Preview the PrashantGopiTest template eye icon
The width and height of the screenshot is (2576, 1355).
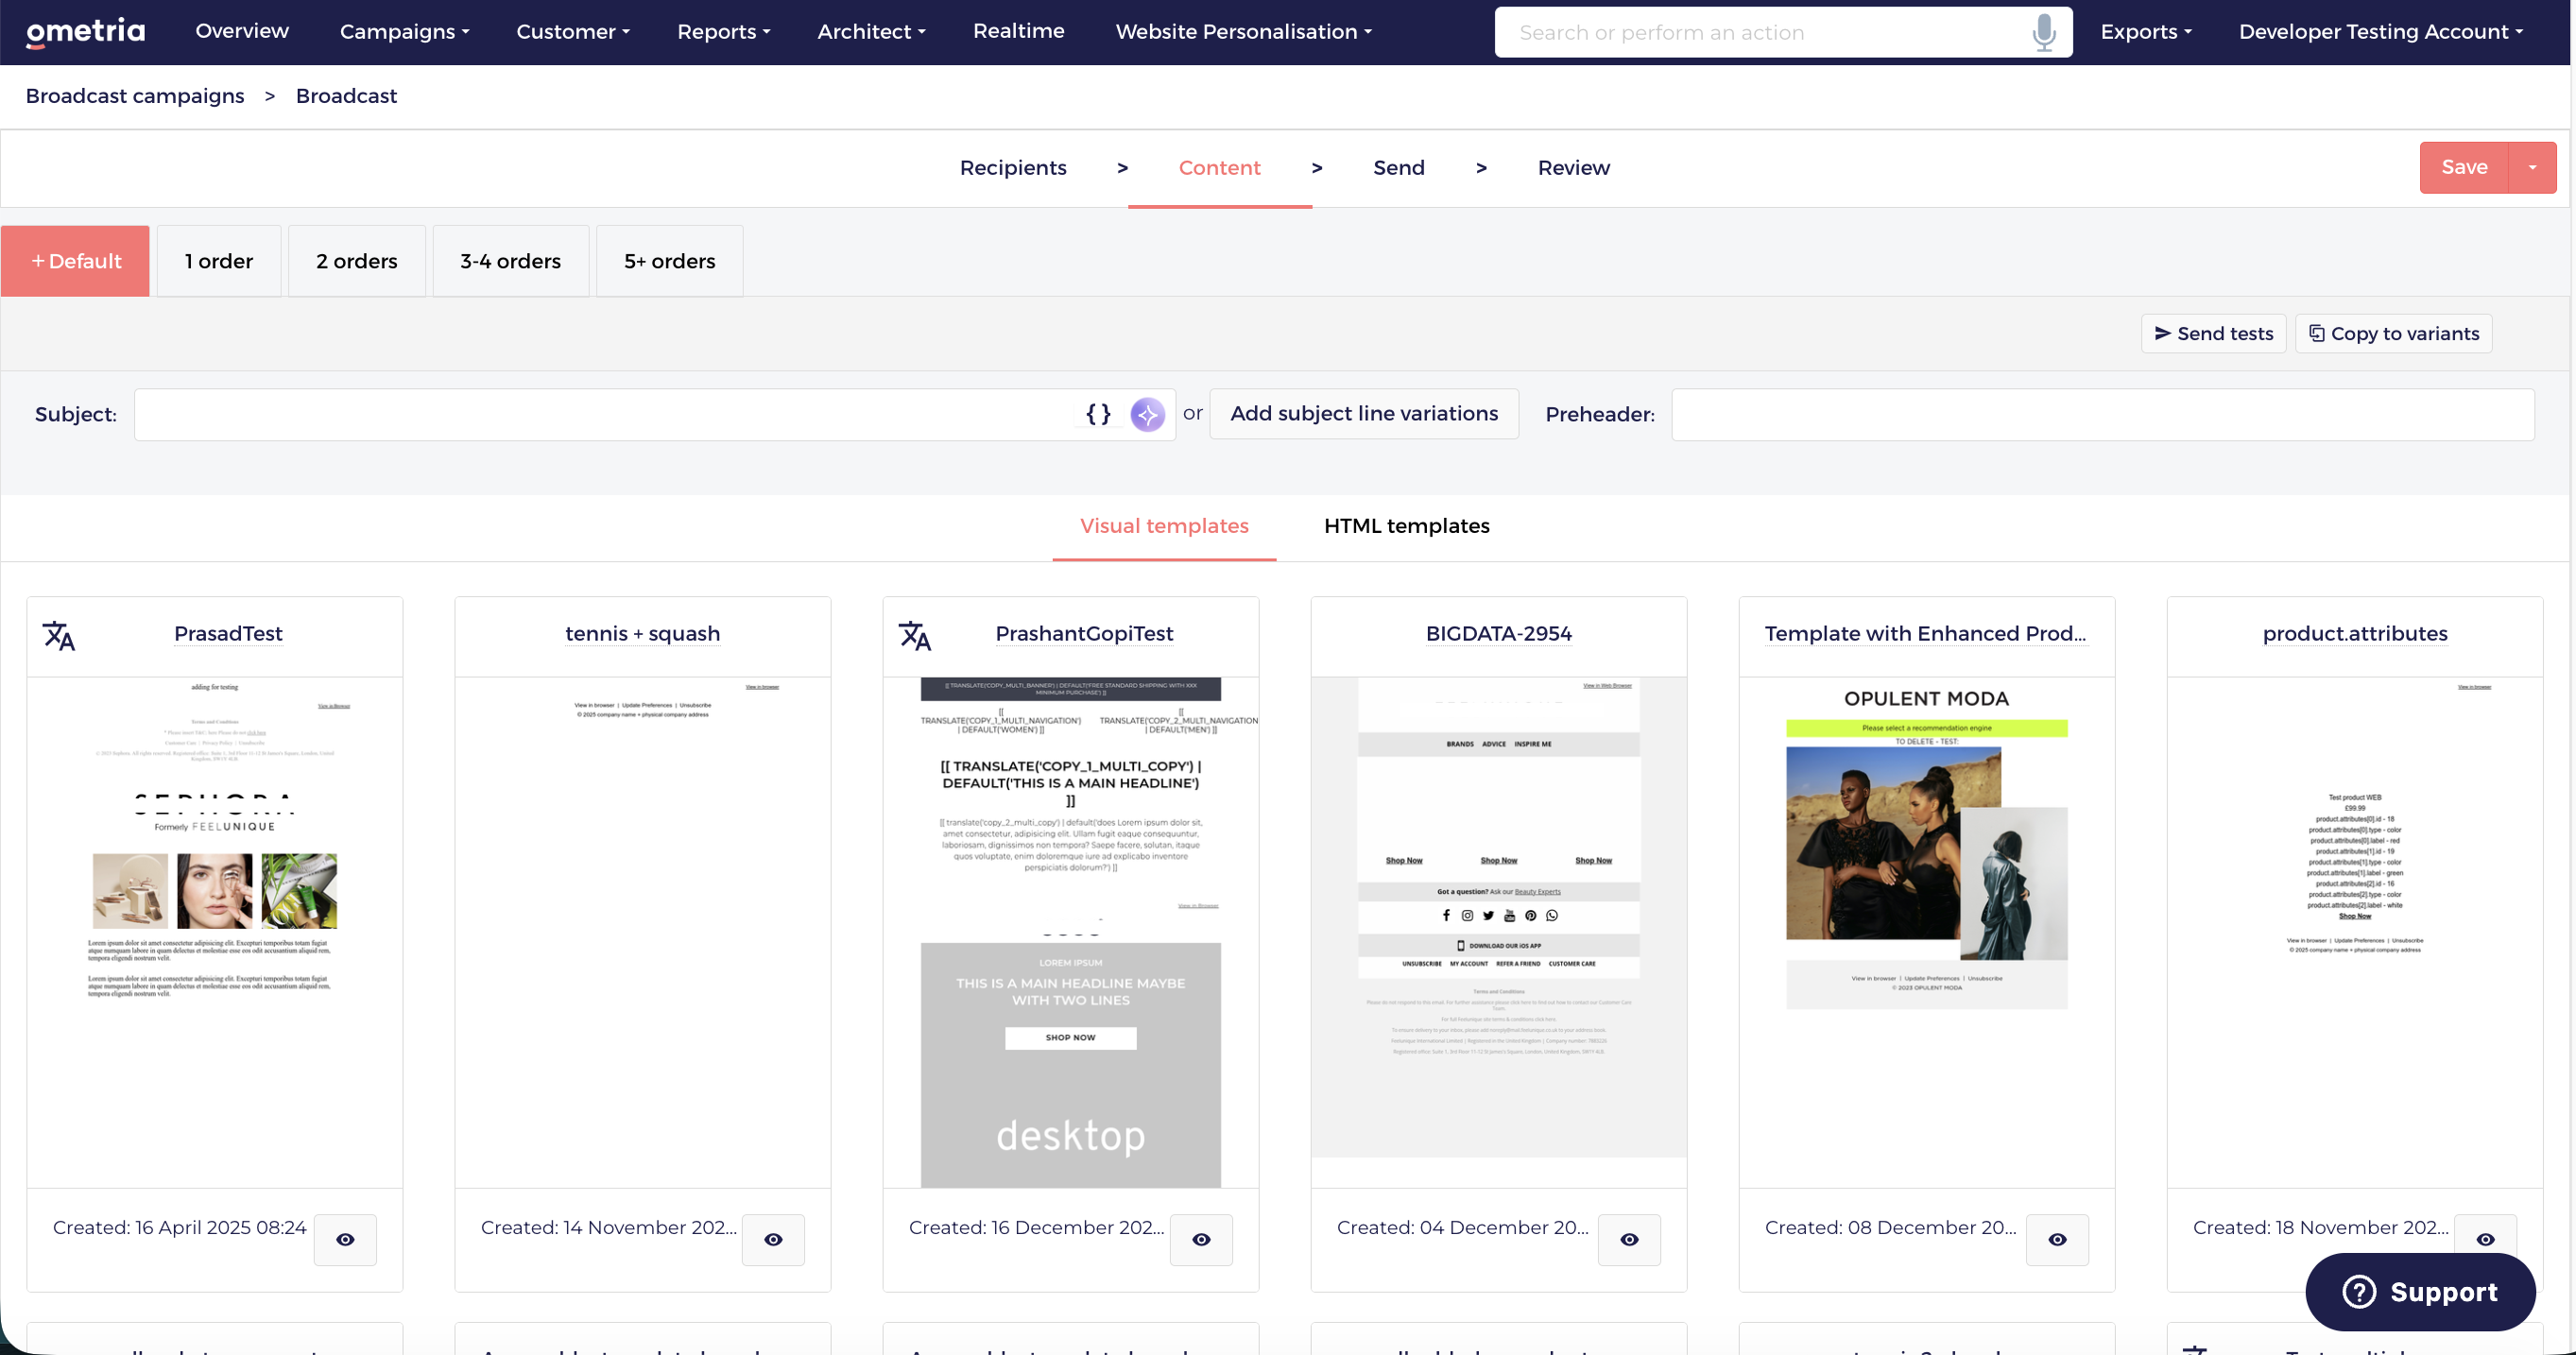coord(1201,1239)
